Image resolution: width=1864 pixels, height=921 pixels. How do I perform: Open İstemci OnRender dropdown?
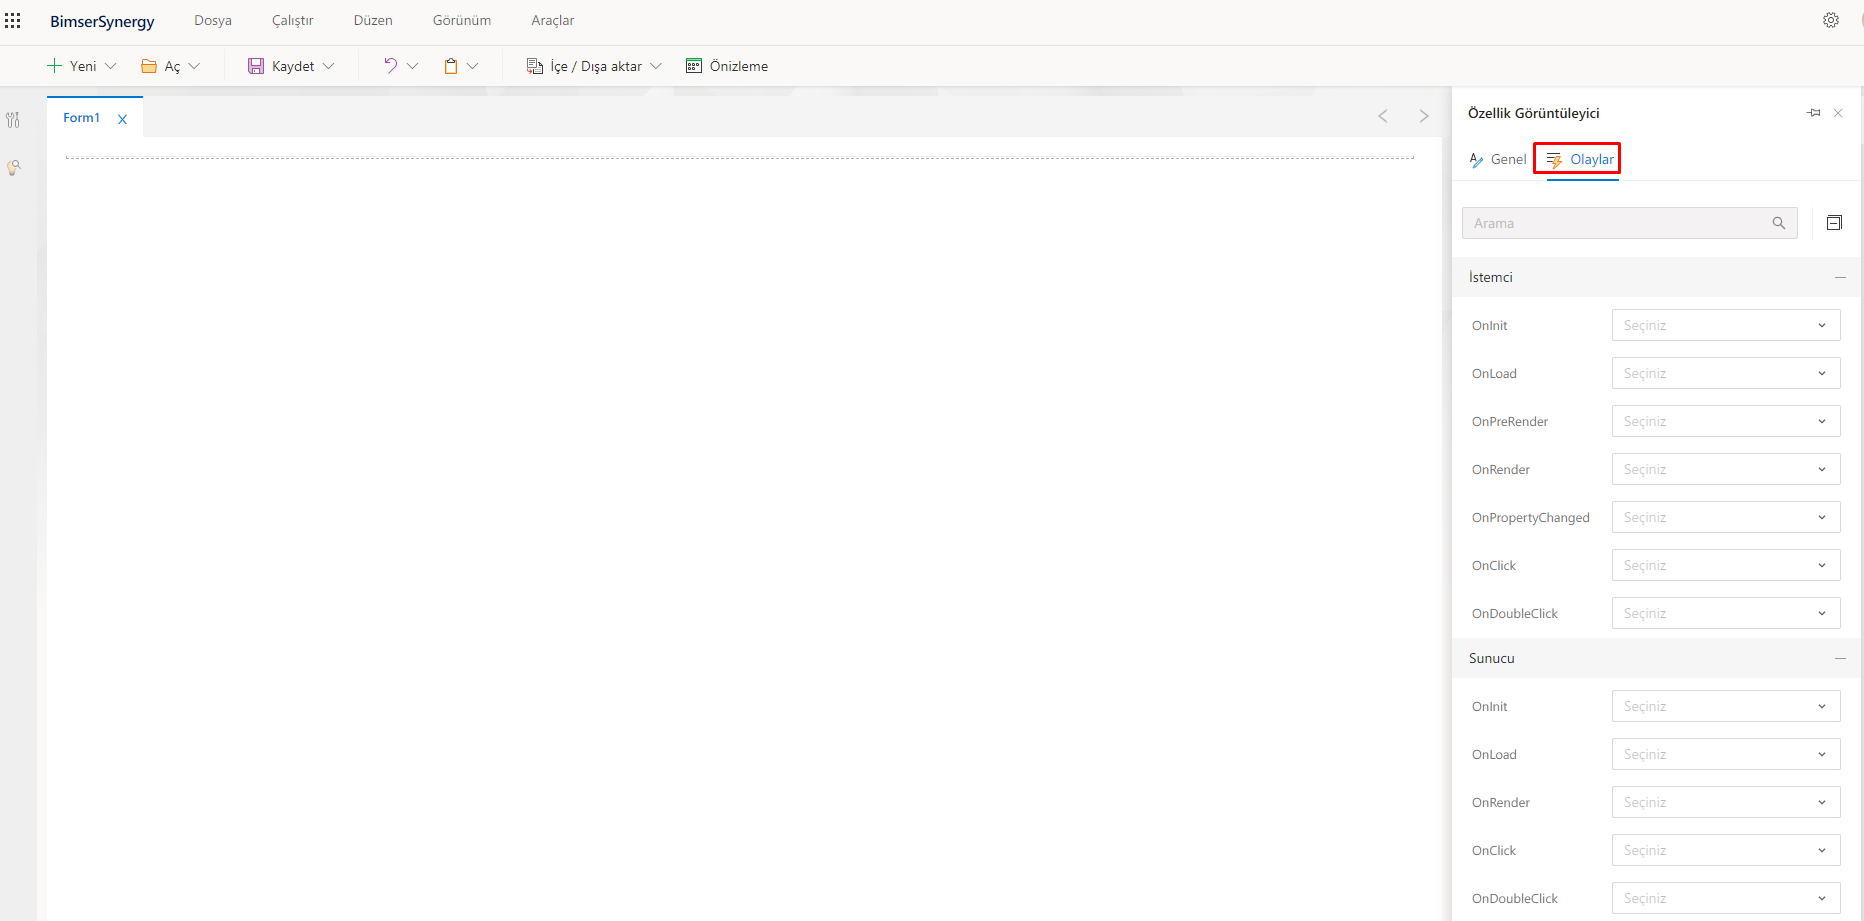[1726, 469]
